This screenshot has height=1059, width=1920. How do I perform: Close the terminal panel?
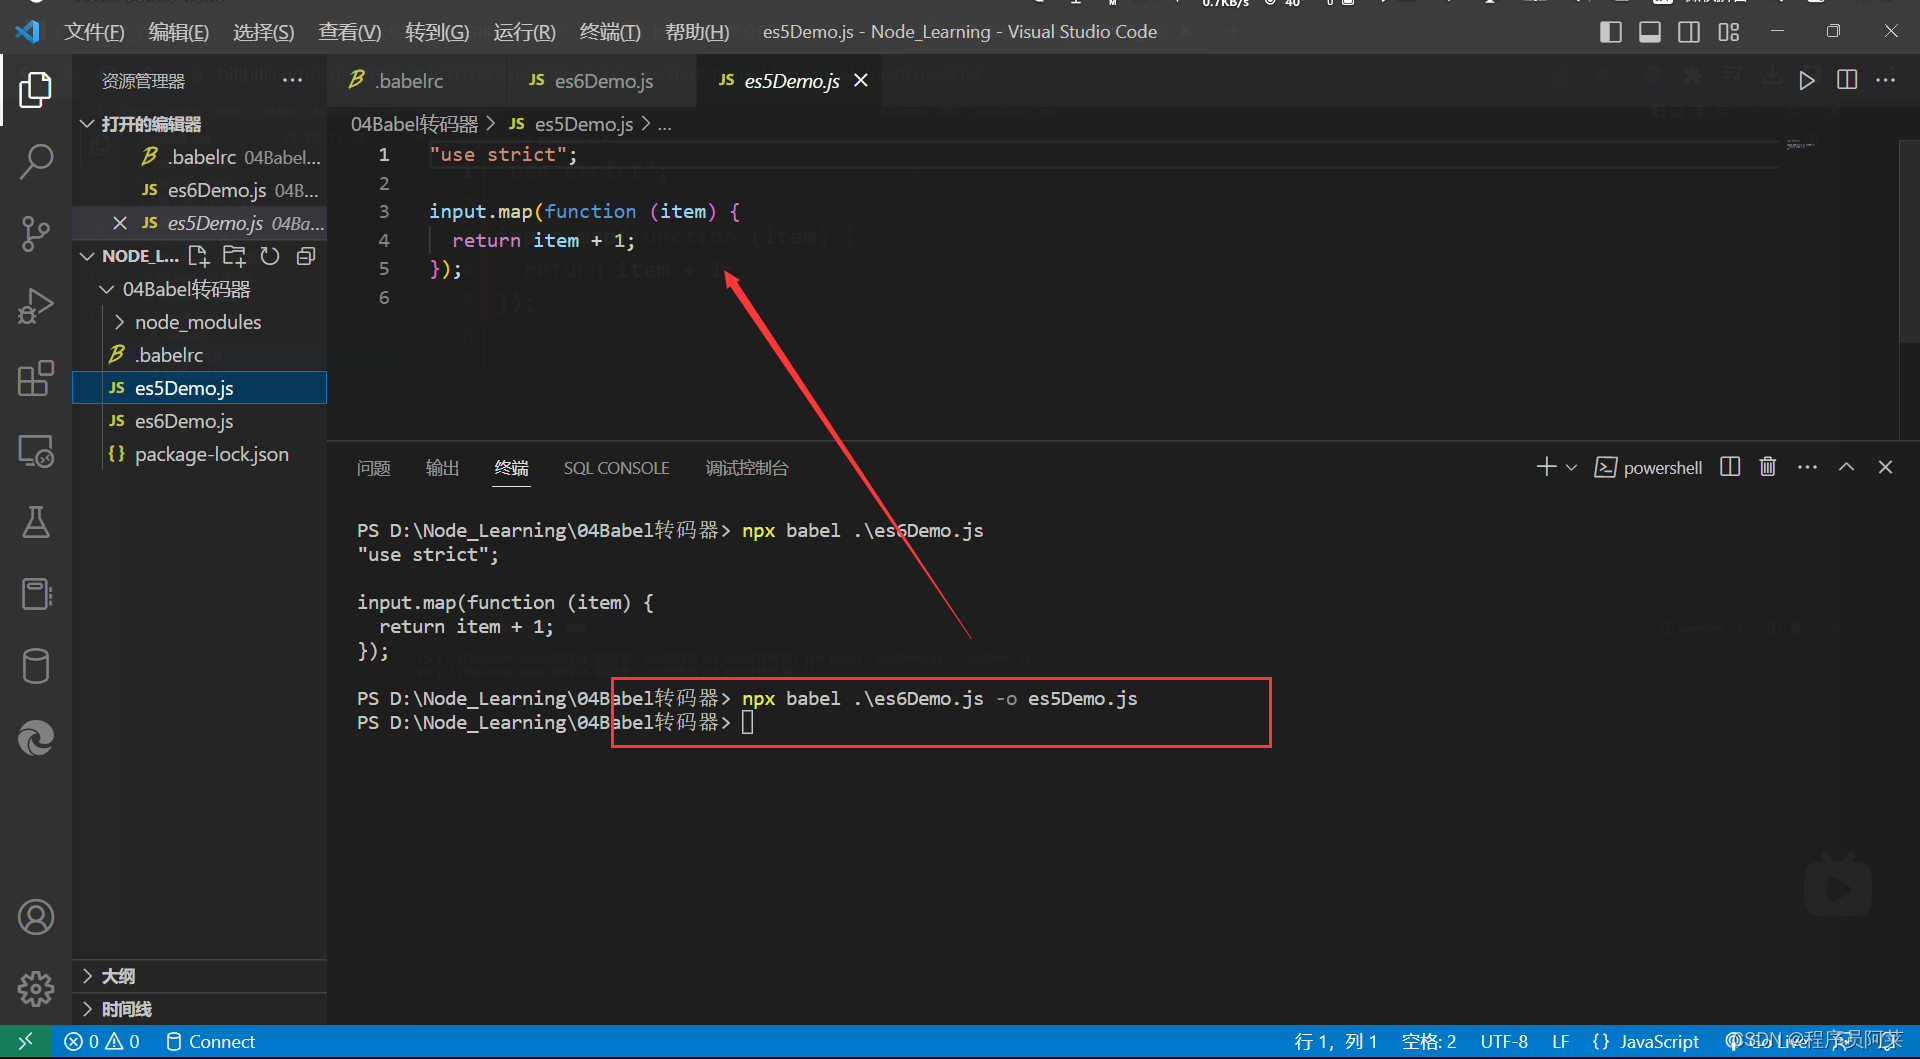coord(1885,467)
